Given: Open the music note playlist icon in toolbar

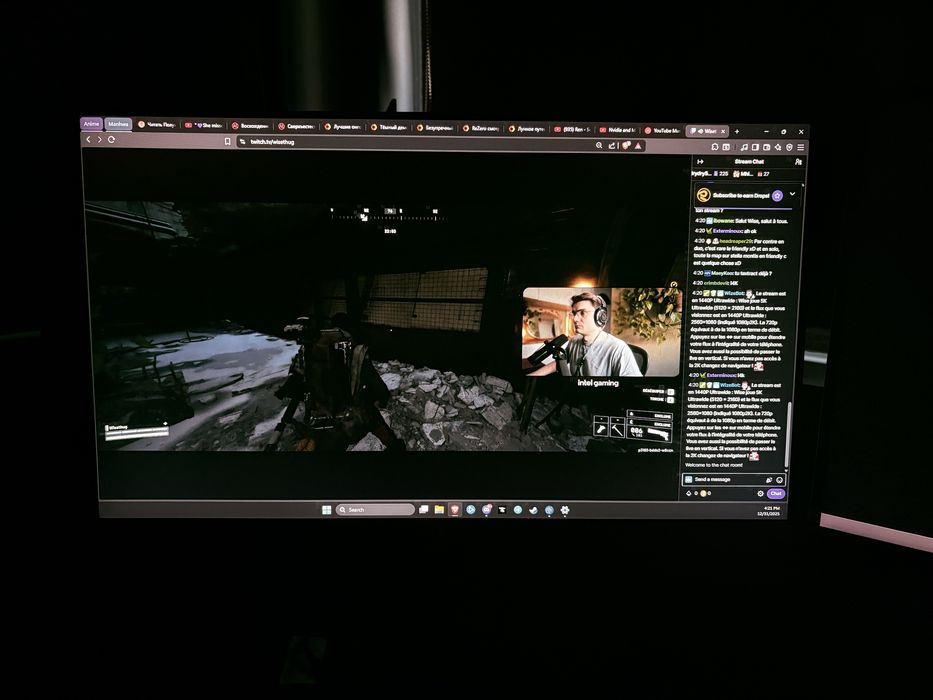Looking at the screenshot, I should tap(744, 147).
